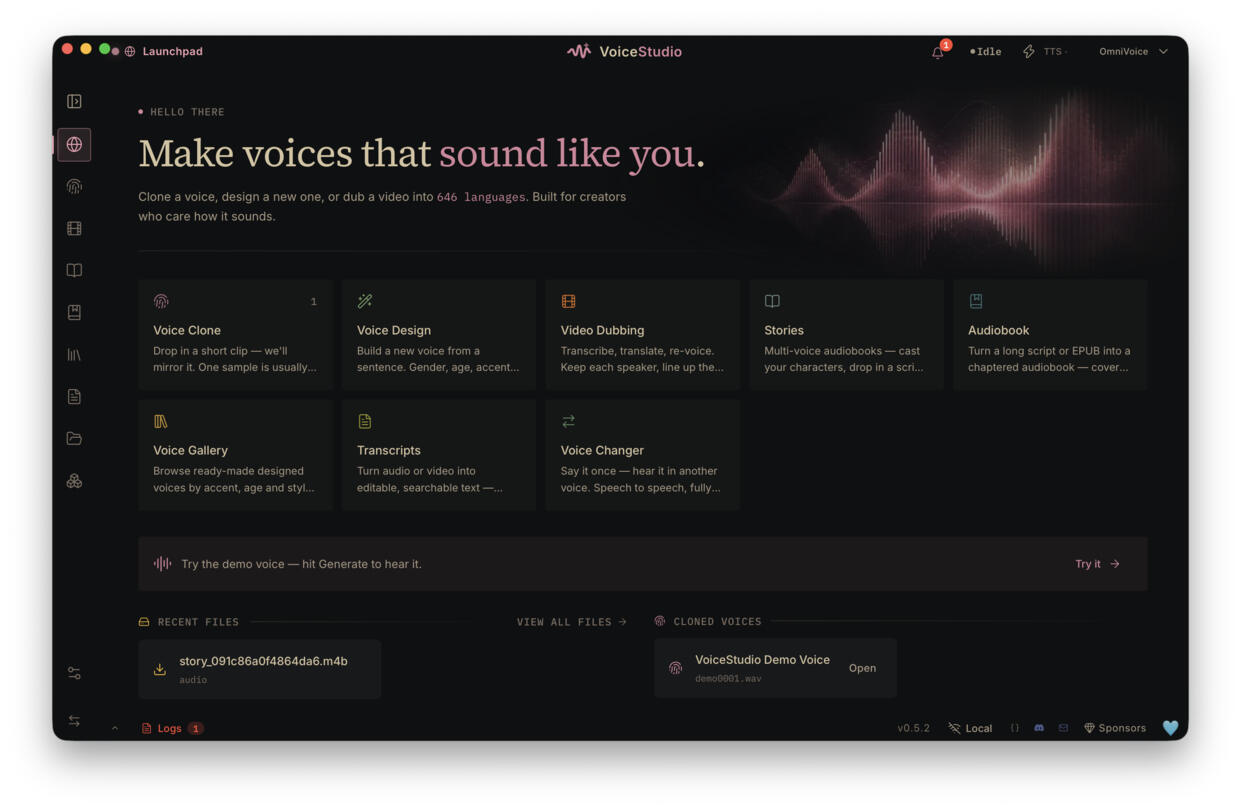Expand the Logs panel chevron
This screenshot has width=1241, height=810.
tap(115, 728)
